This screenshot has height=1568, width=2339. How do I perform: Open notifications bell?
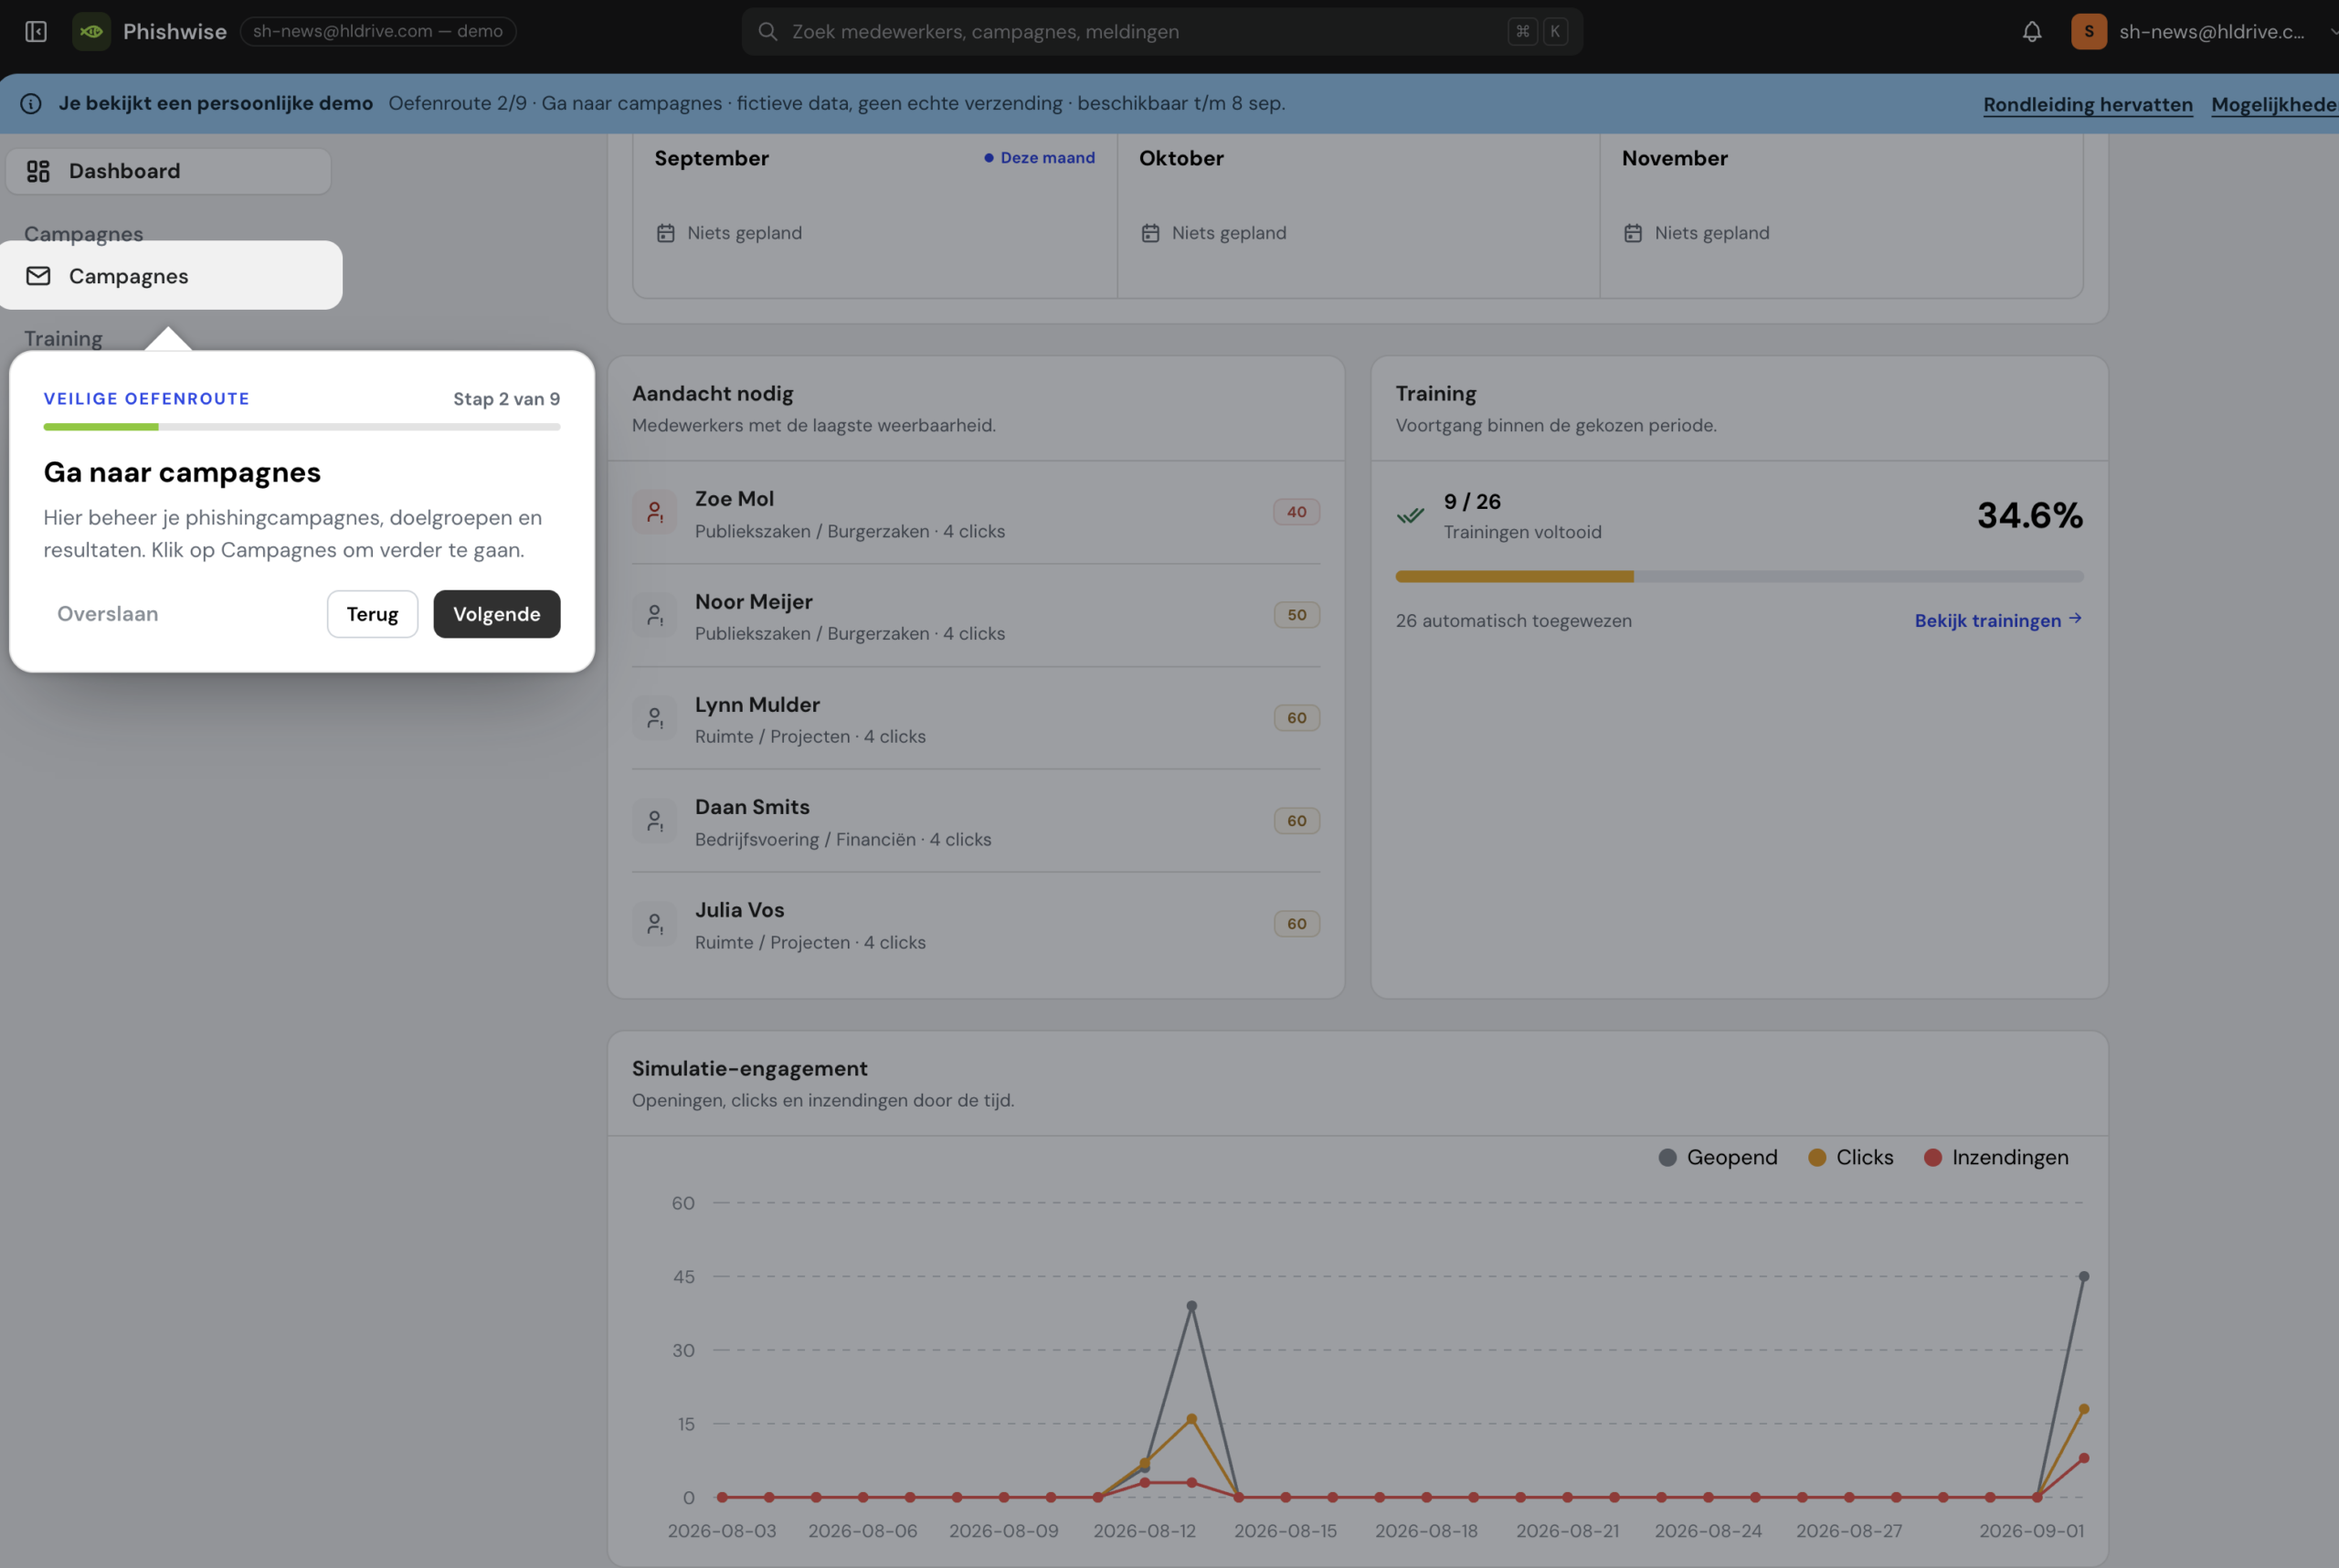[x=2031, y=32]
